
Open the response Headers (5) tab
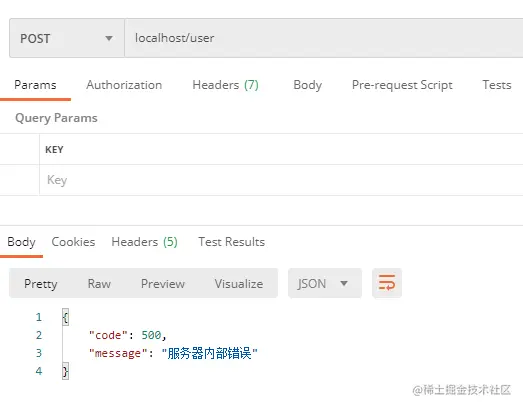(144, 242)
